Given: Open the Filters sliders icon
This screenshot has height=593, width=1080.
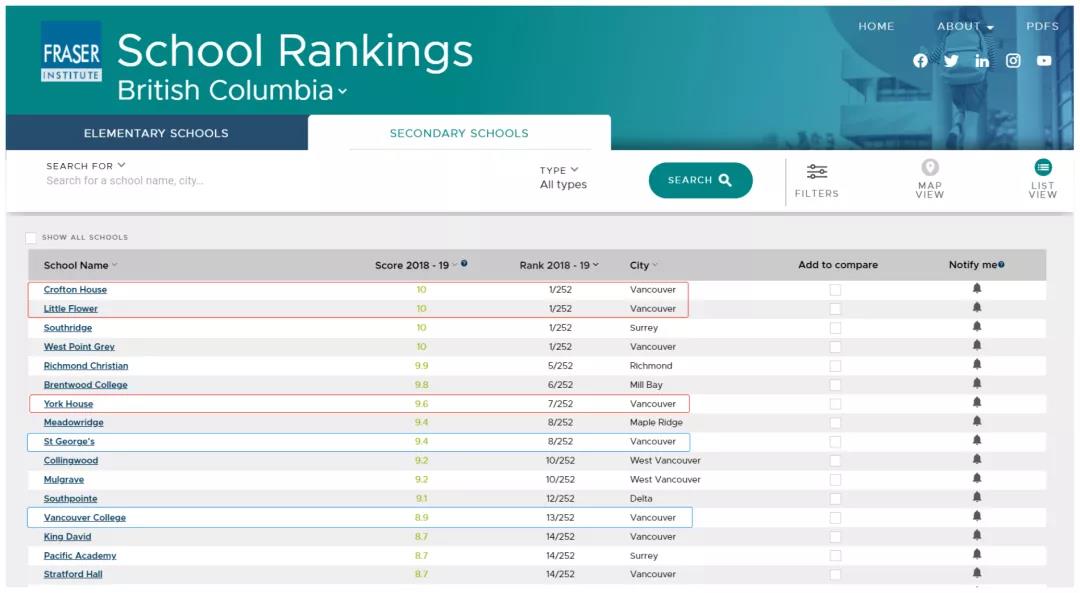Looking at the screenshot, I should [817, 172].
